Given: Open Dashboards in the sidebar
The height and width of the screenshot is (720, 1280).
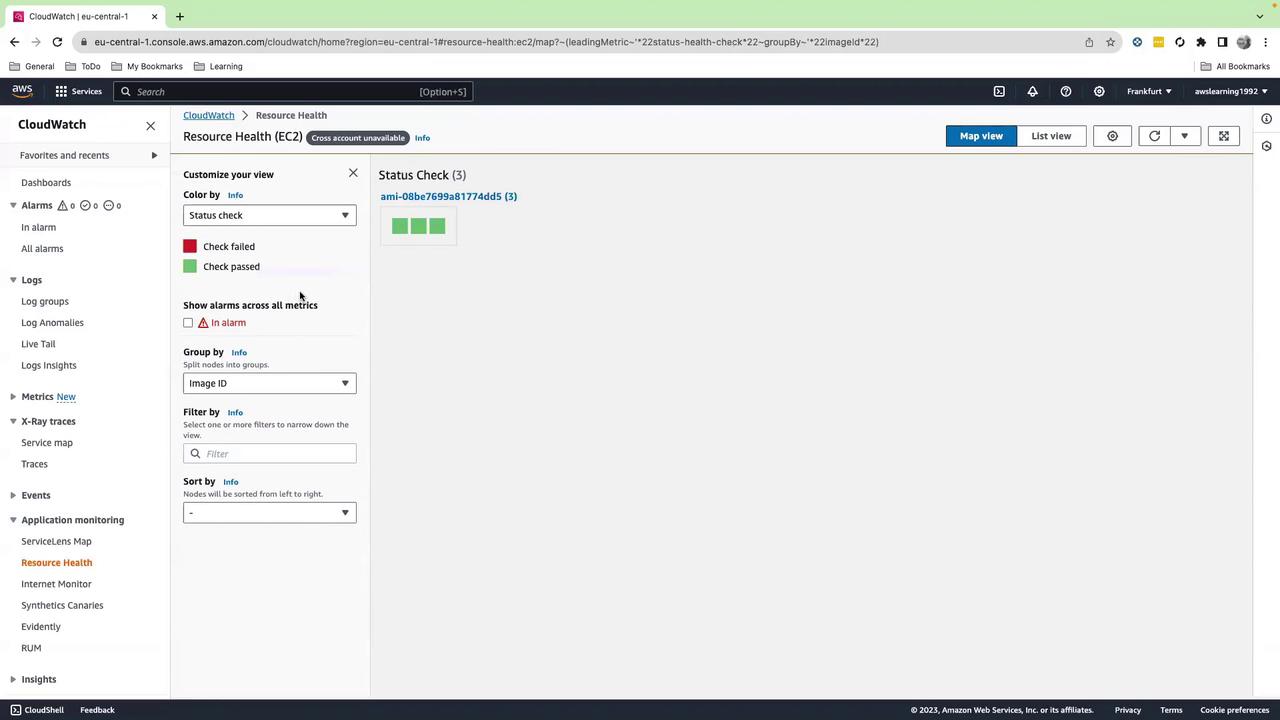Looking at the screenshot, I should pos(46,183).
